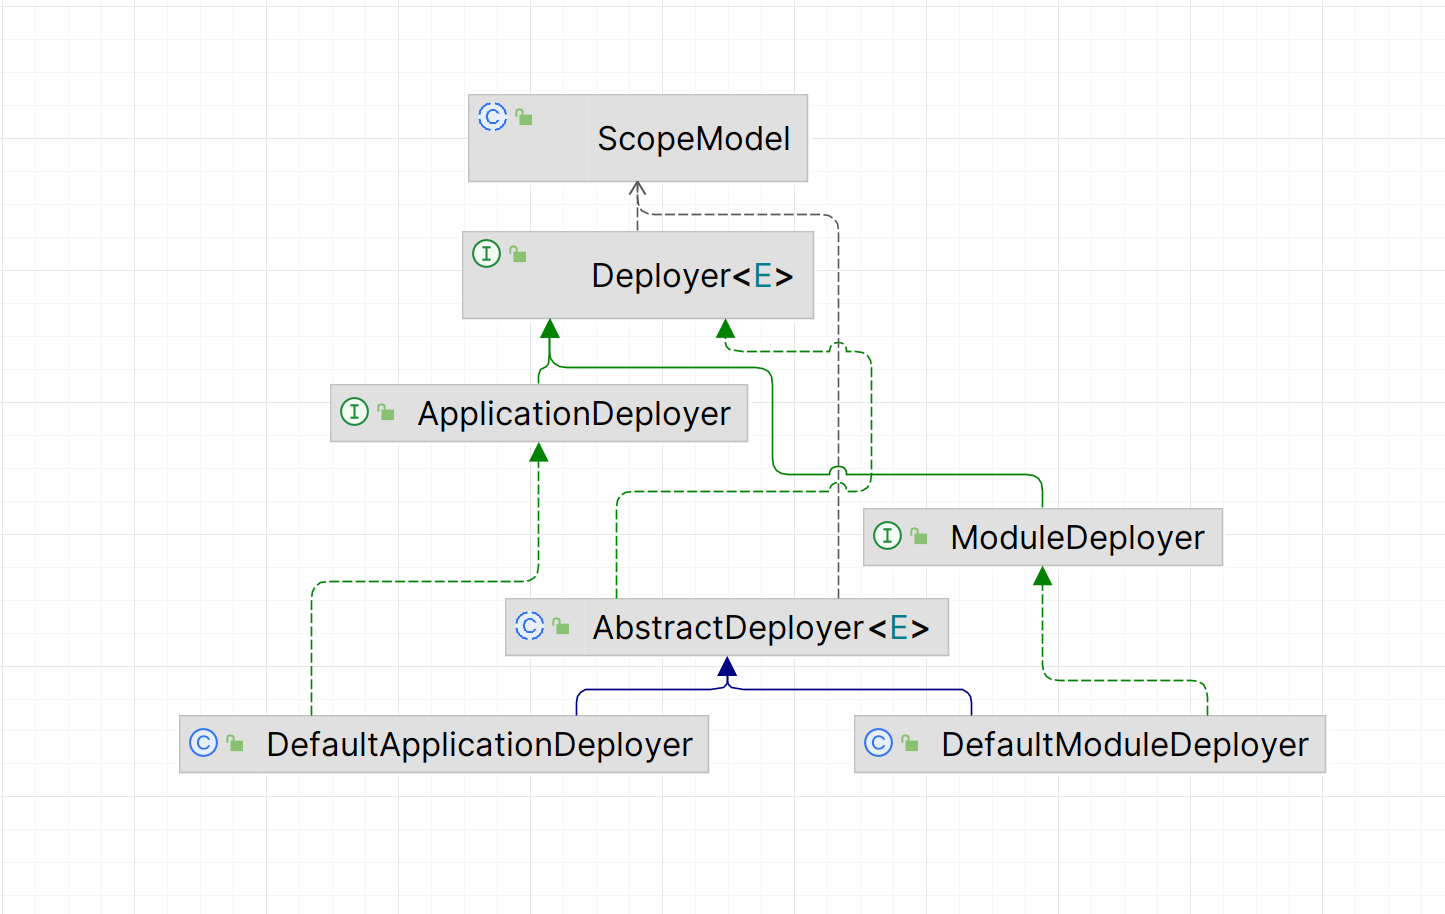Viewport: 1445px width, 914px height.
Task: Select the ModuleDeployer interface node
Action: pyautogui.click(x=1043, y=537)
